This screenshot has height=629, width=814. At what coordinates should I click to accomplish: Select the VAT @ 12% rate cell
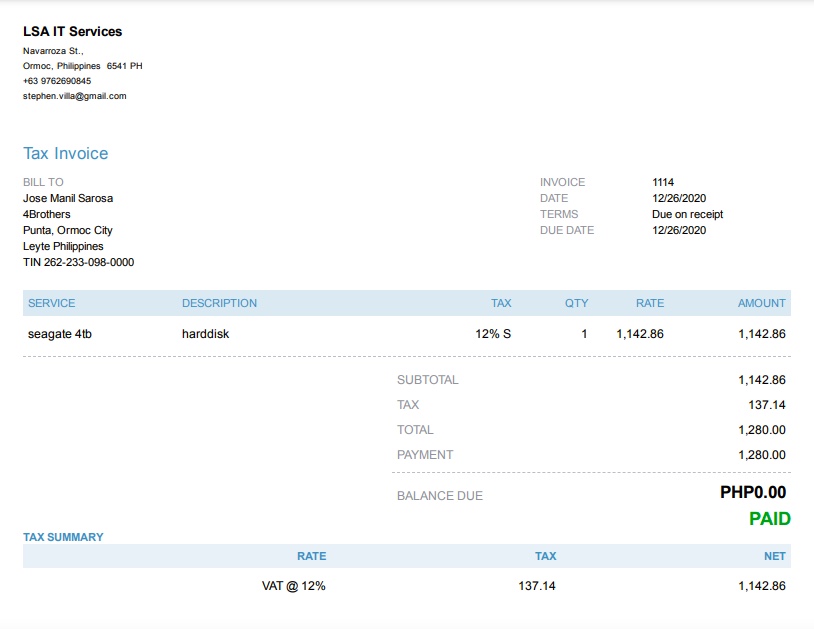[294, 586]
